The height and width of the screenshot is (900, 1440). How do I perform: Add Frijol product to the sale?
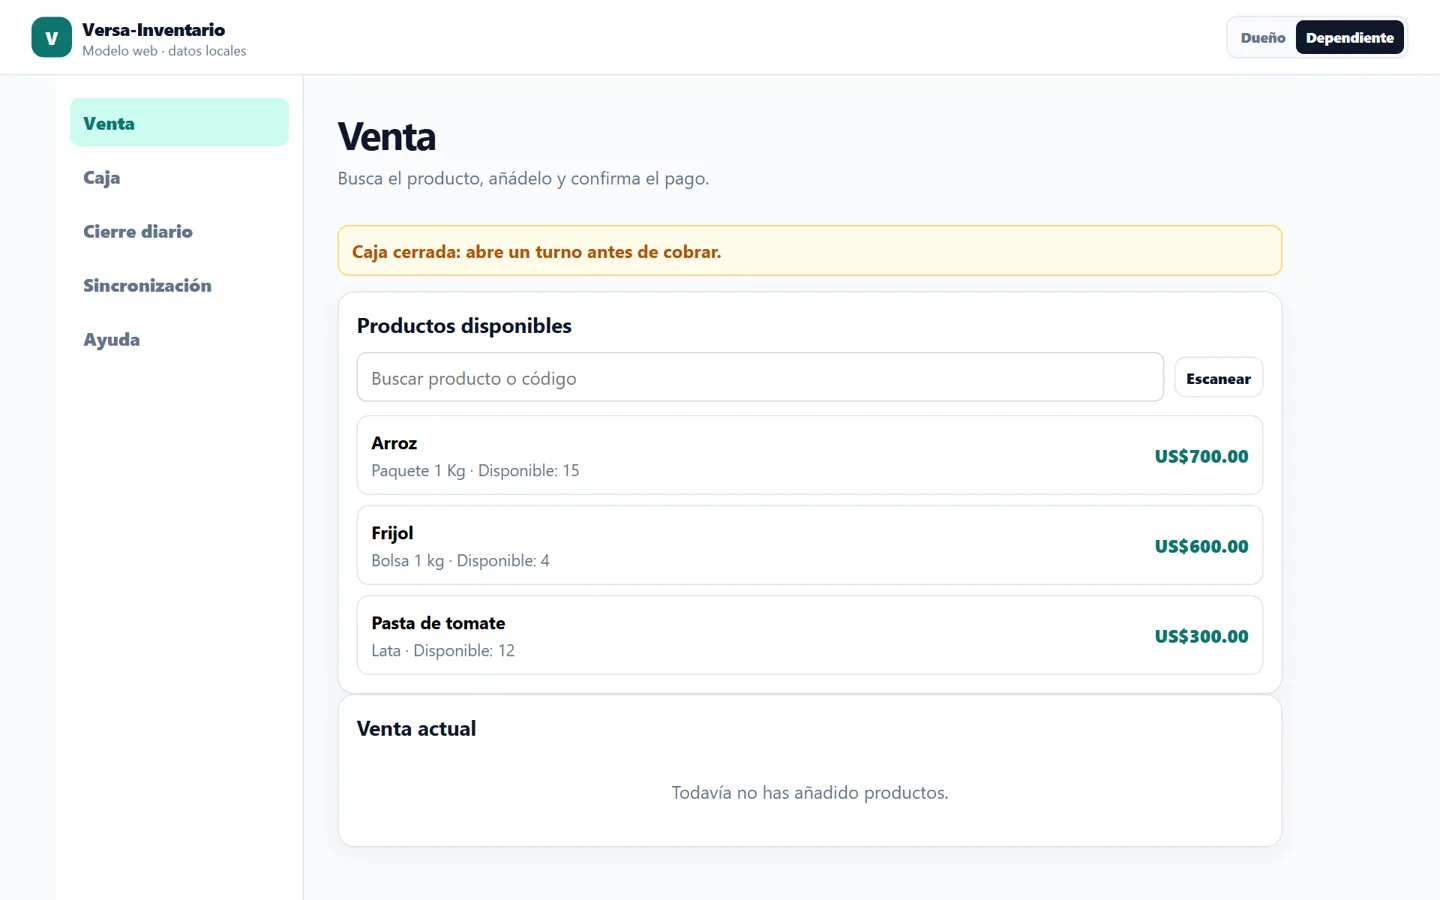810,546
